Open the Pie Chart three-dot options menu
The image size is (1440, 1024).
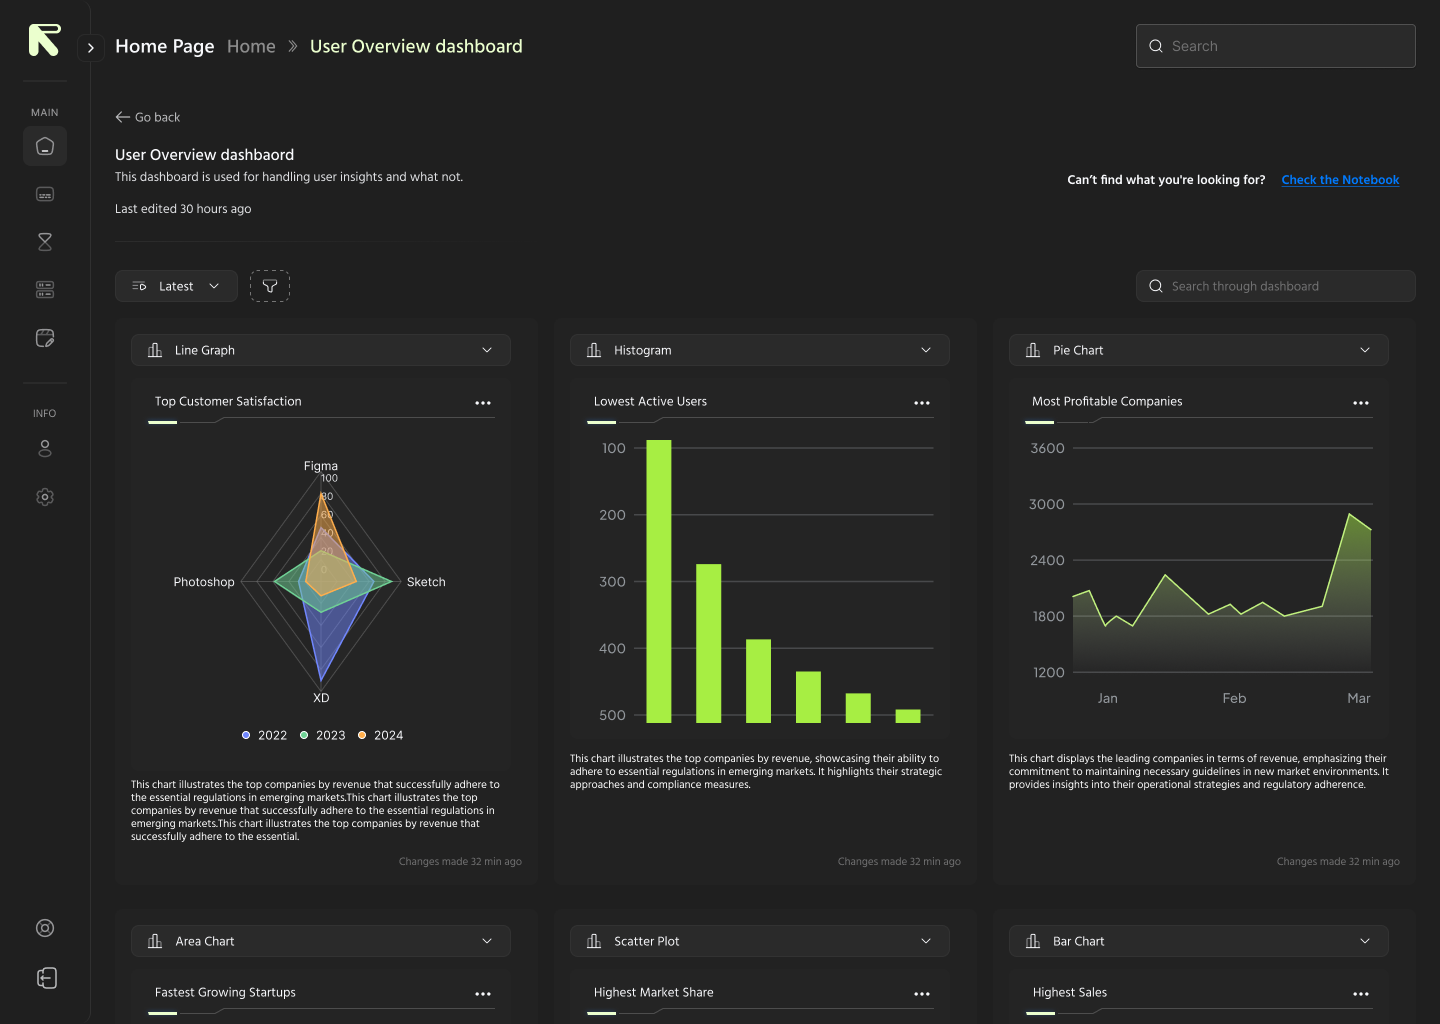click(1361, 402)
